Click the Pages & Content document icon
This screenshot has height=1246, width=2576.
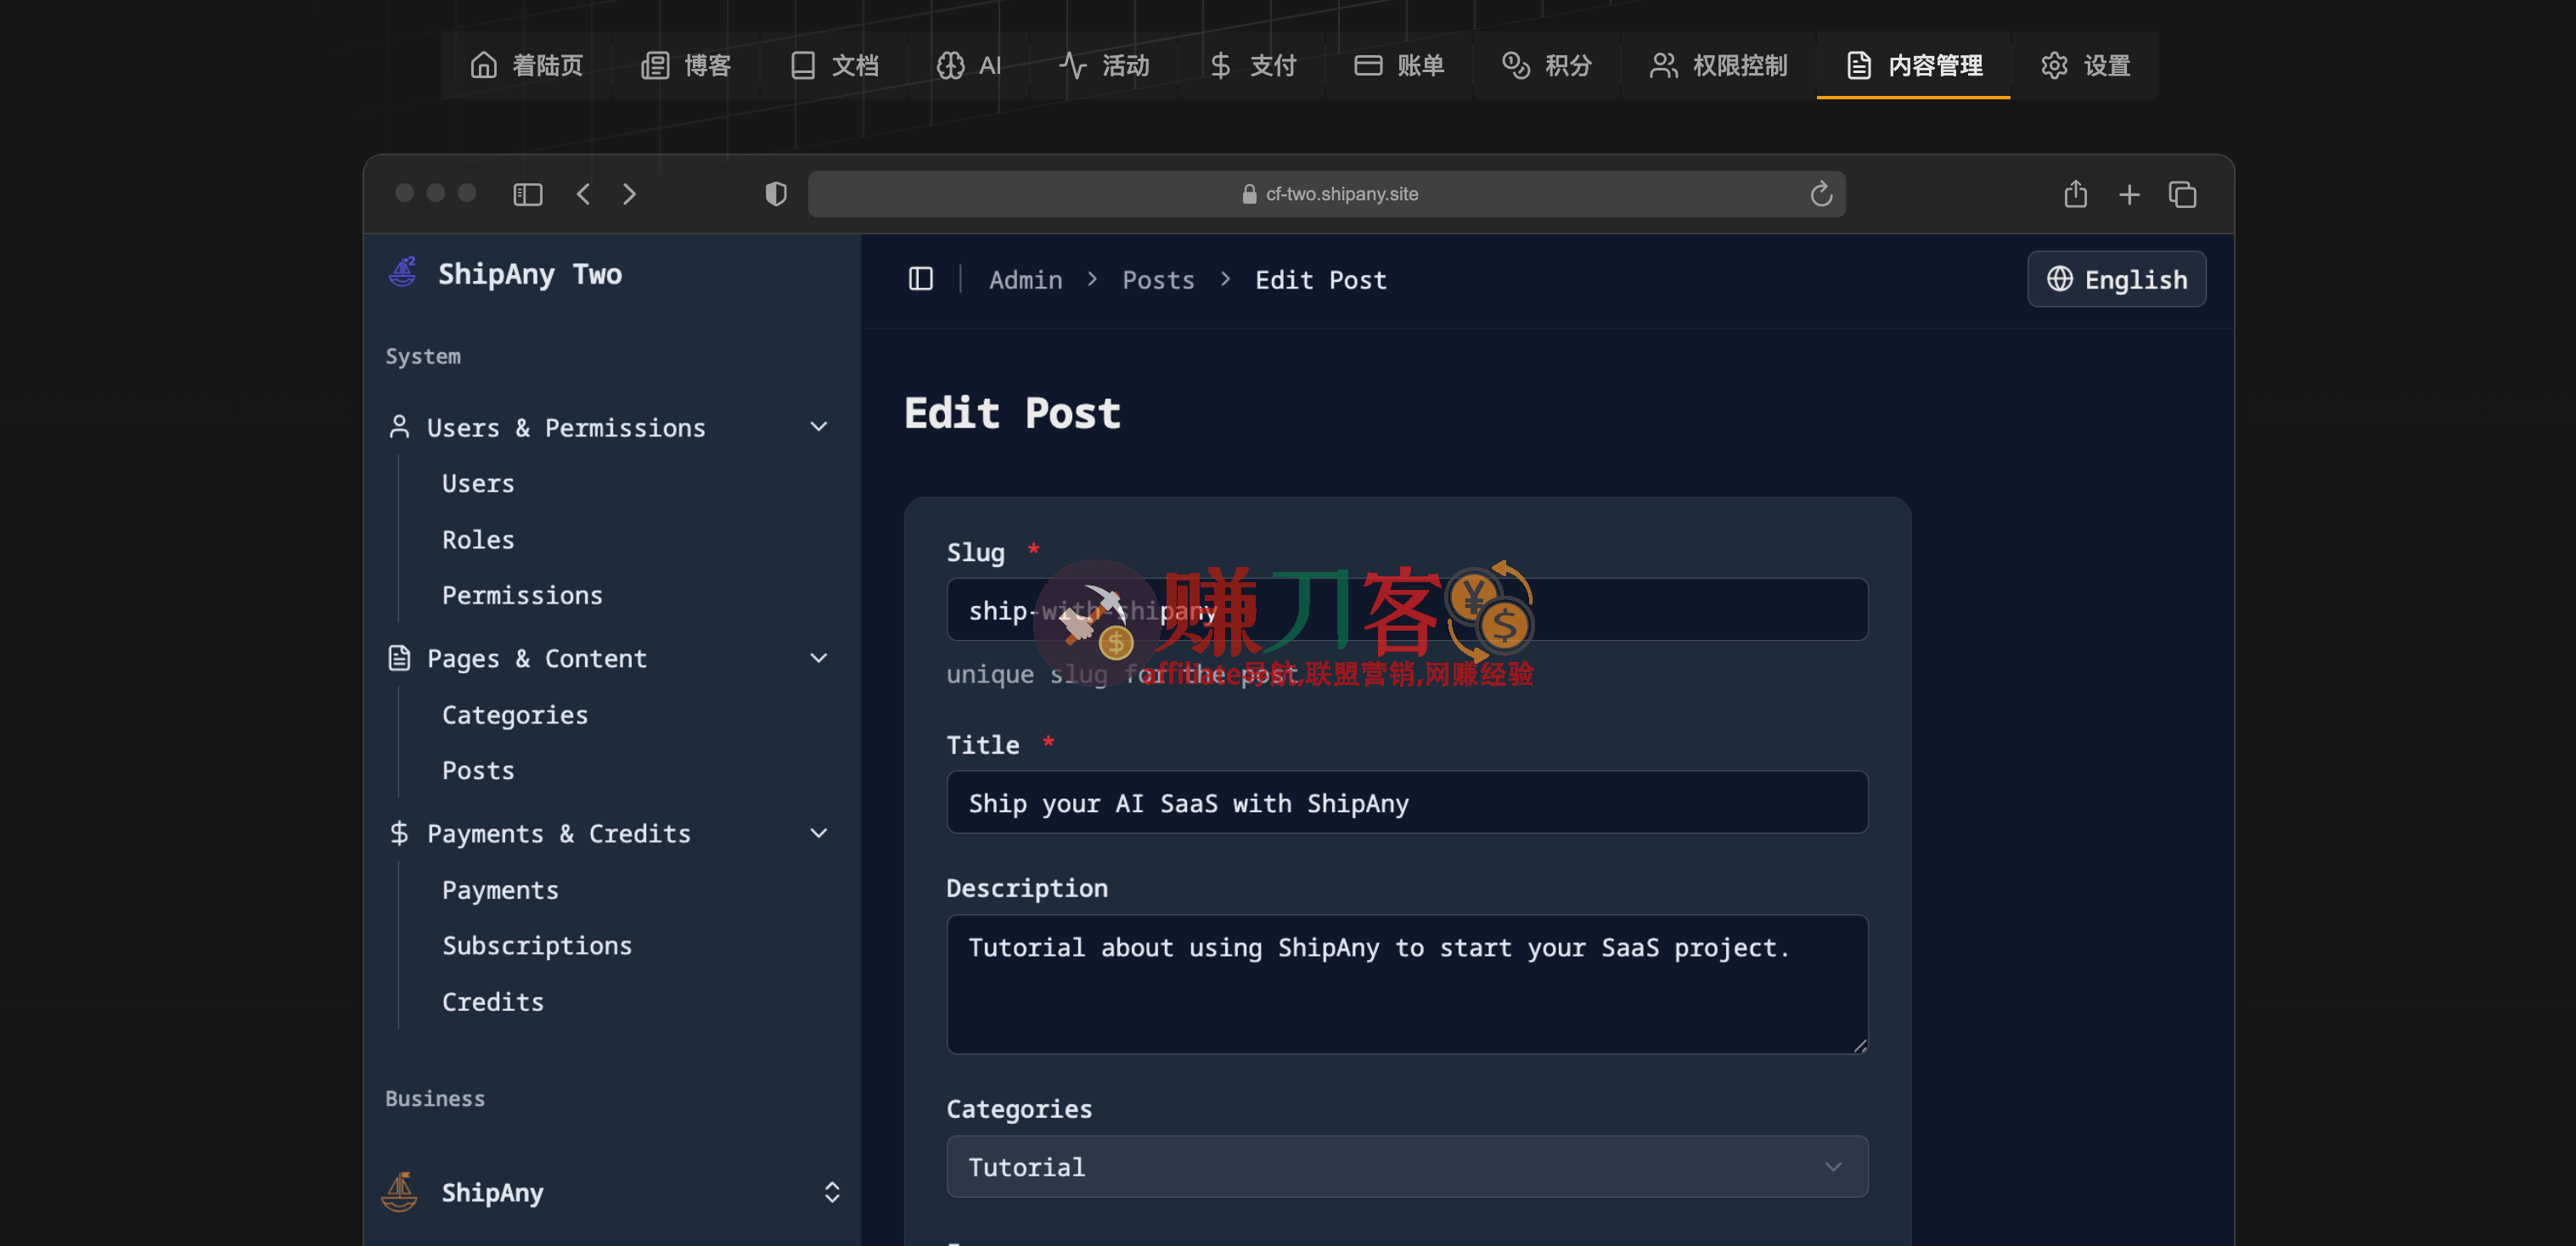tap(399, 658)
